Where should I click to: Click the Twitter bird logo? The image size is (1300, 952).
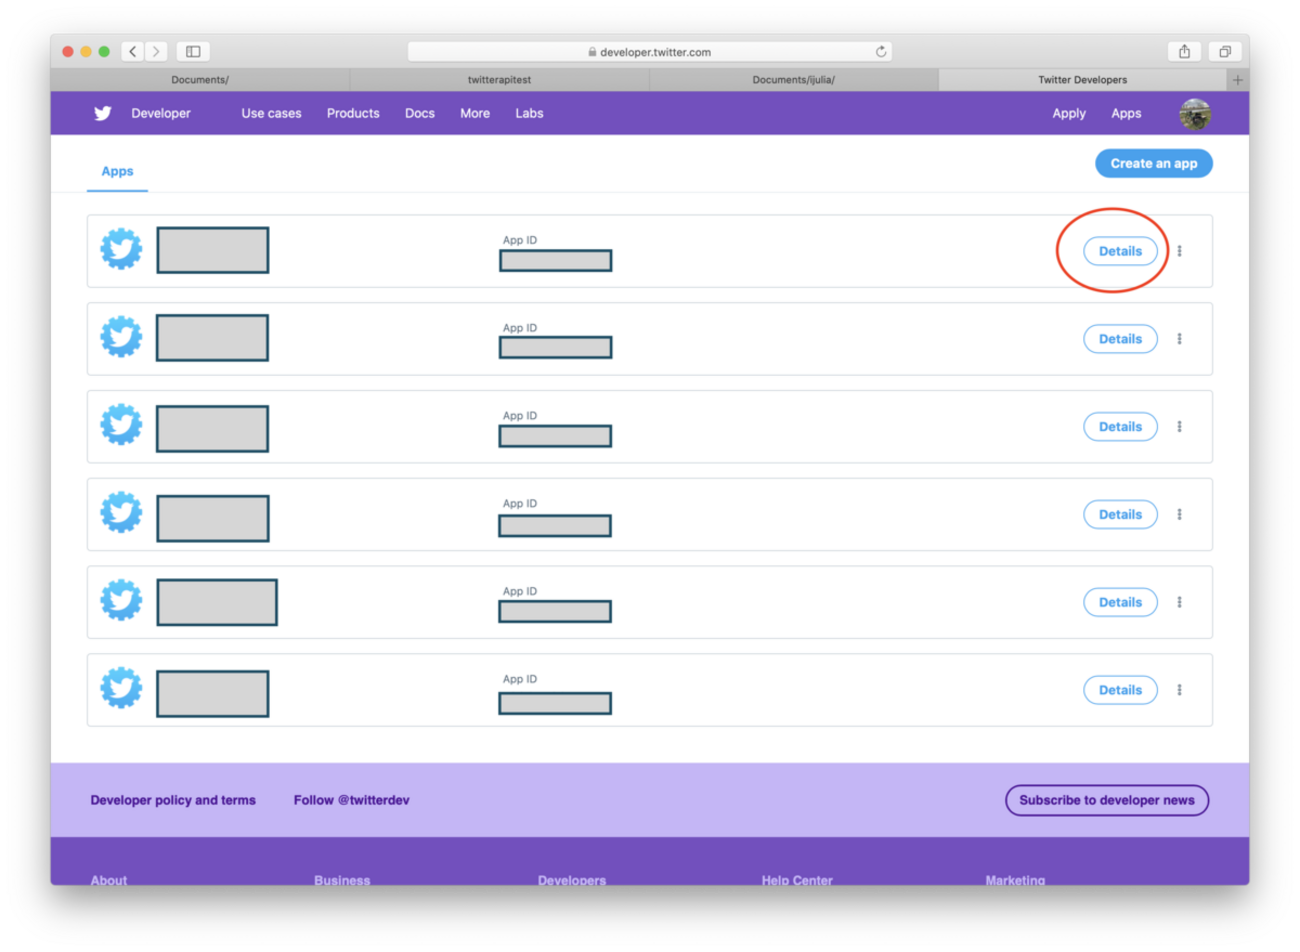103,113
